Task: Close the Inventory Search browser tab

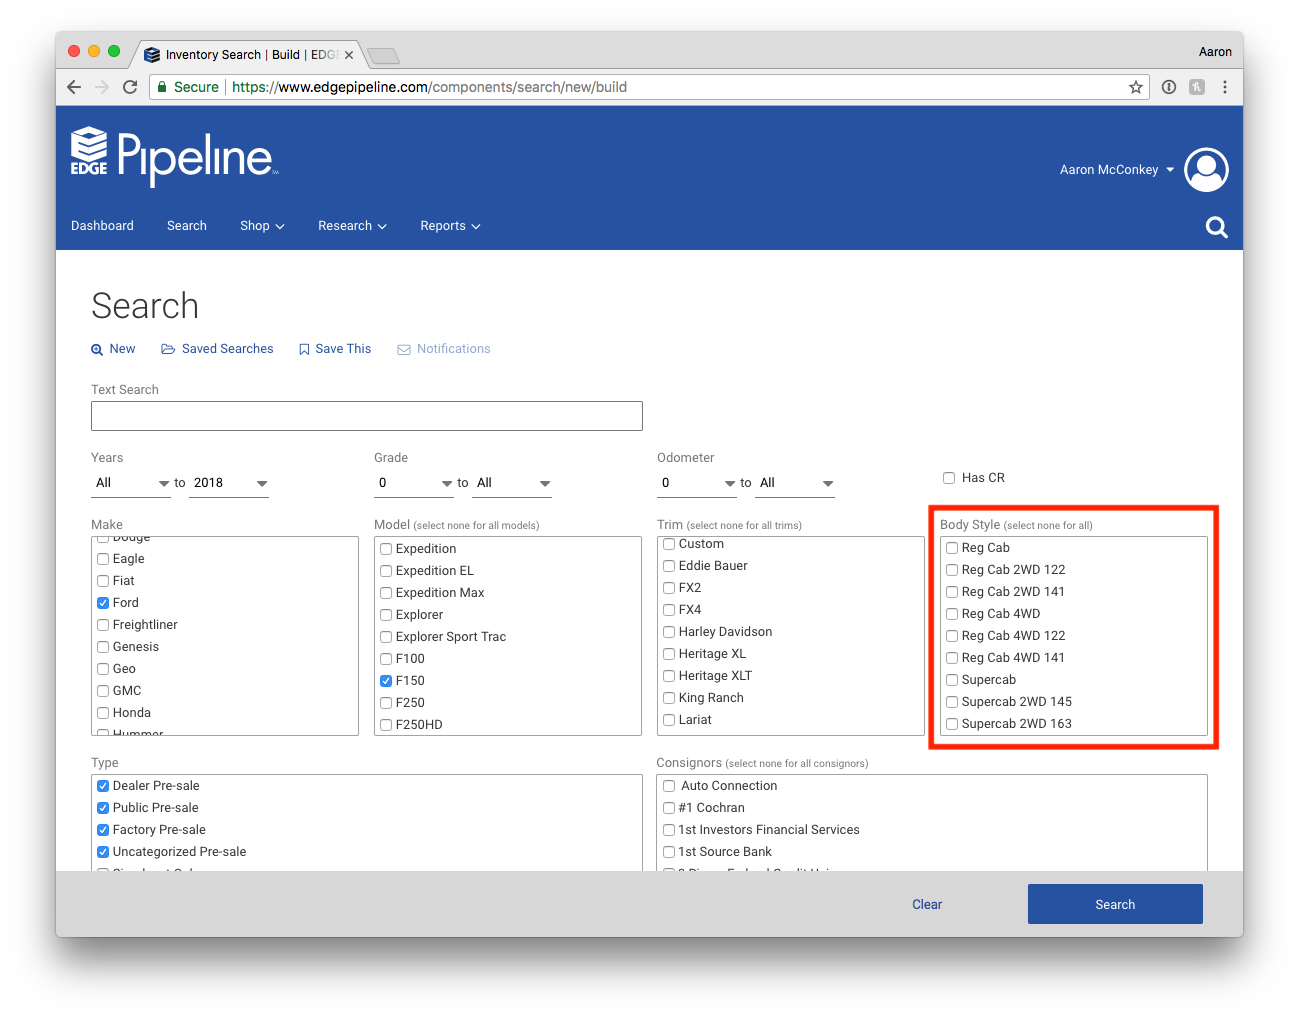Action: click(x=349, y=55)
